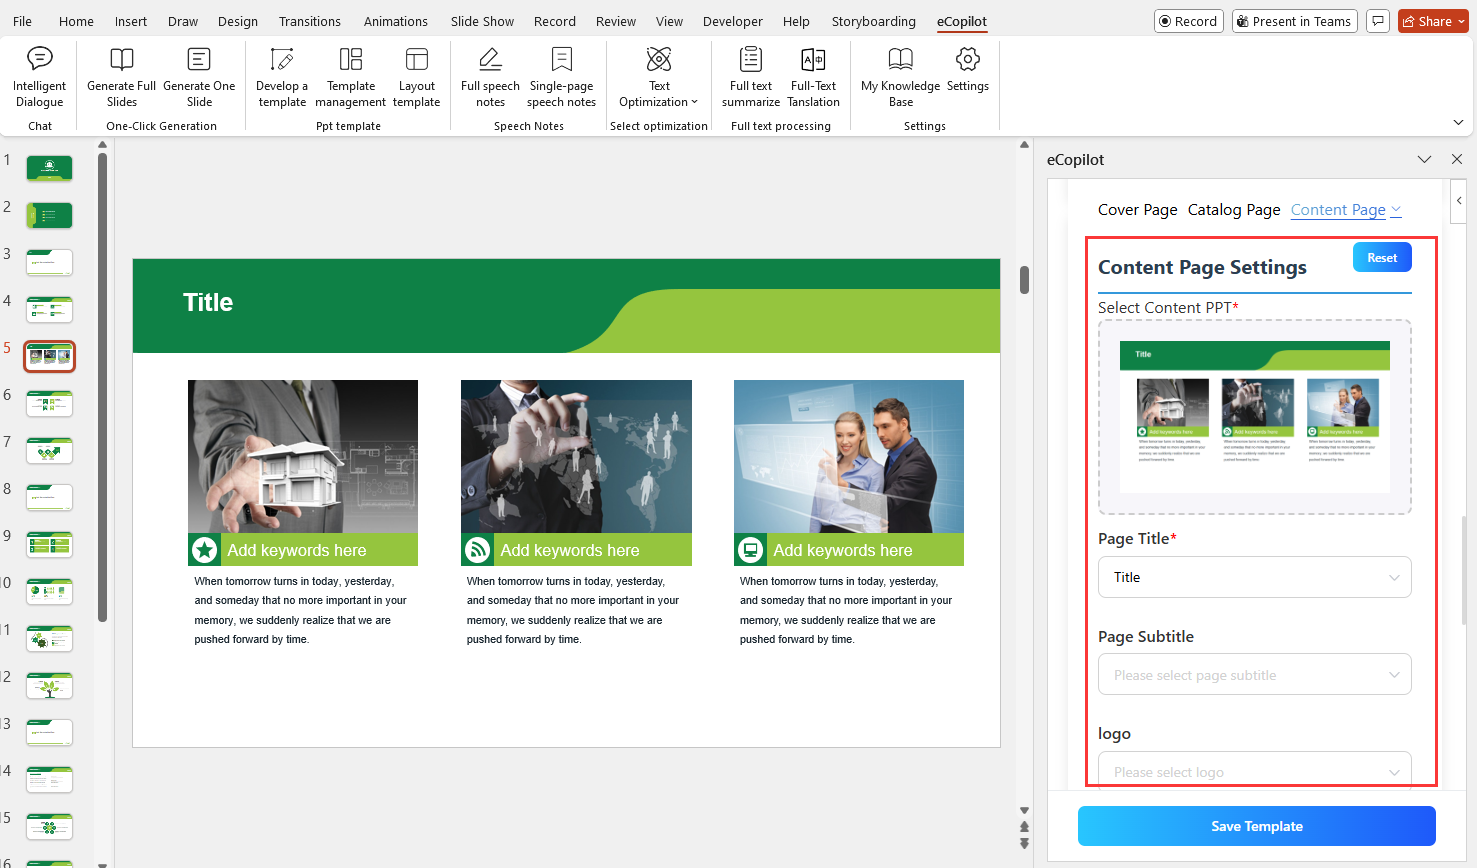The image size is (1477, 868).
Task: Select slide 3 thumbnail in the panel
Action: tap(48, 262)
